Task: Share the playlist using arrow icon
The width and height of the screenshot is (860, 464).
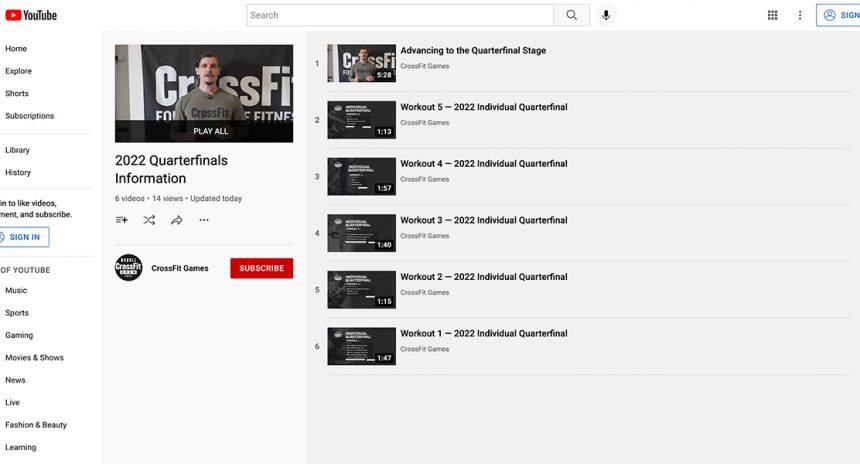Action: [177, 220]
